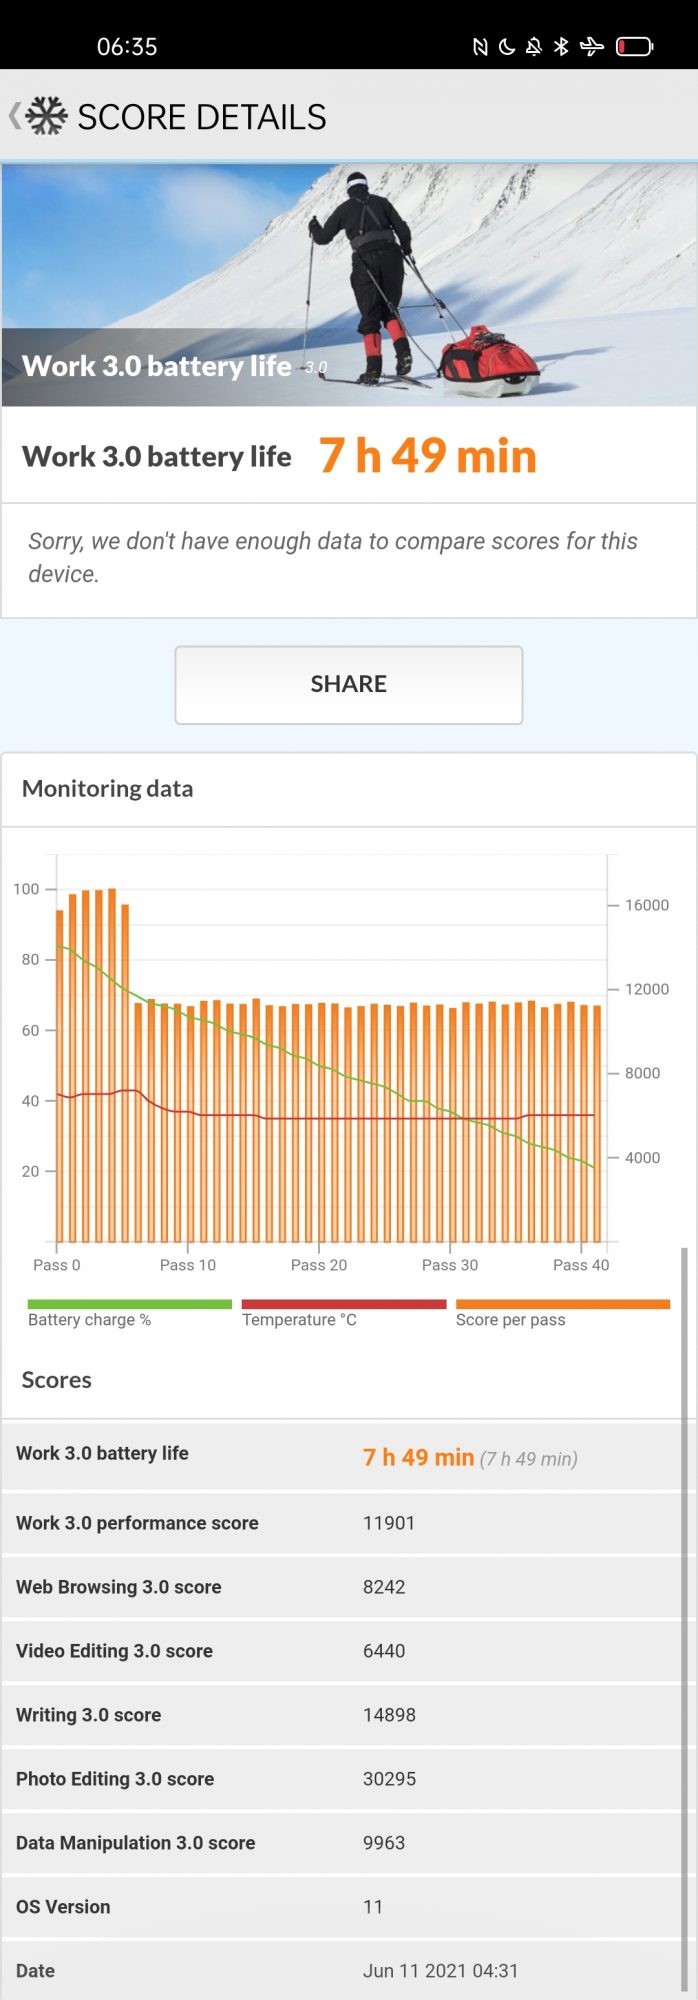Click the vertical scrollbar on right edge
This screenshot has height=2000, width=698.
[685, 1600]
